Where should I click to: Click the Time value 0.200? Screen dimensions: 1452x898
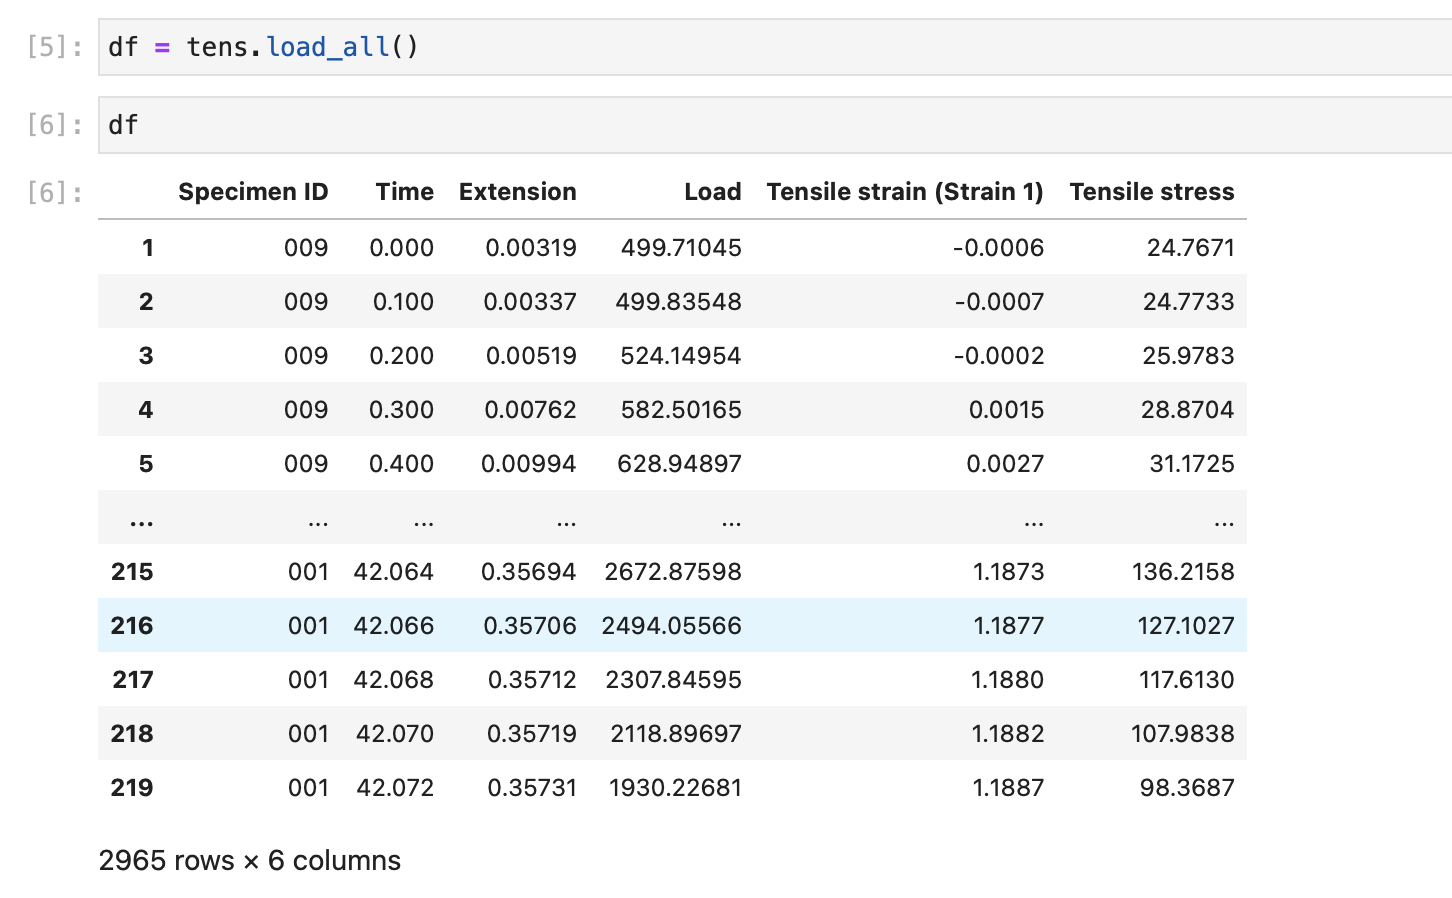[402, 356]
